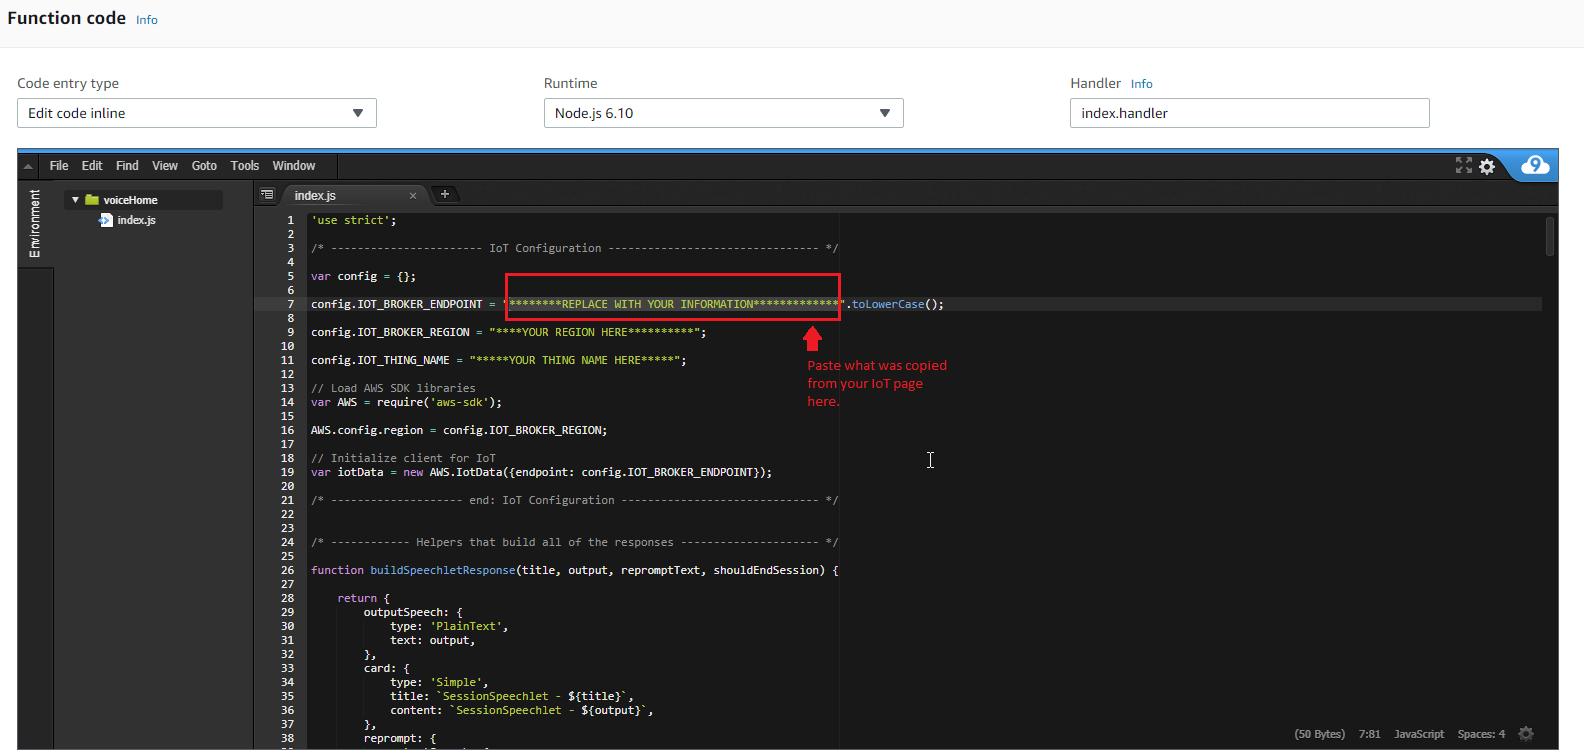Click the title: SessionSpeechlet line
The height and width of the screenshot is (753, 1584).
(512, 696)
